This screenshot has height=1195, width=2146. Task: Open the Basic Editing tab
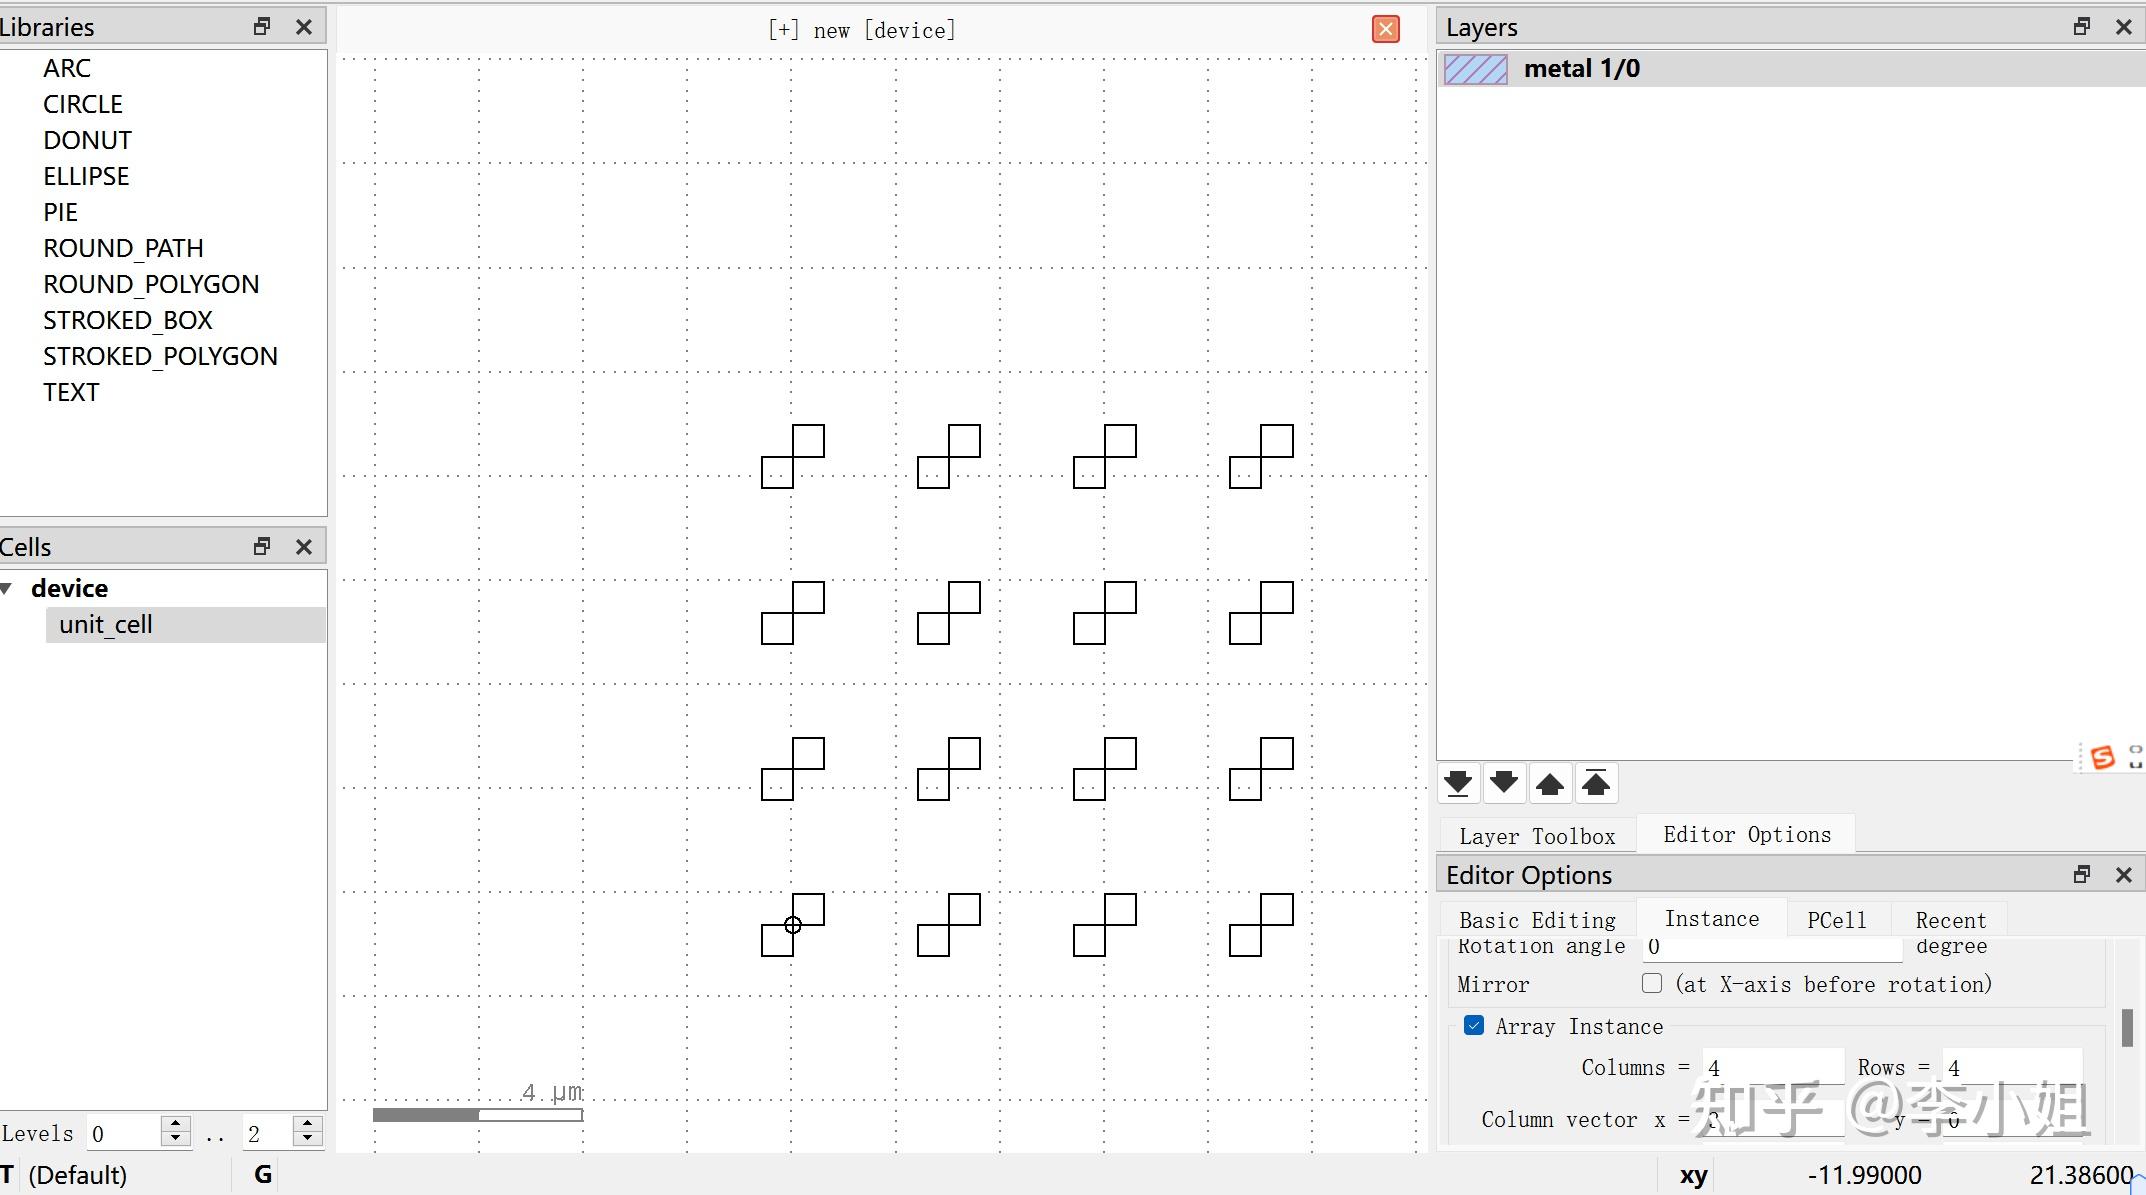1537,920
